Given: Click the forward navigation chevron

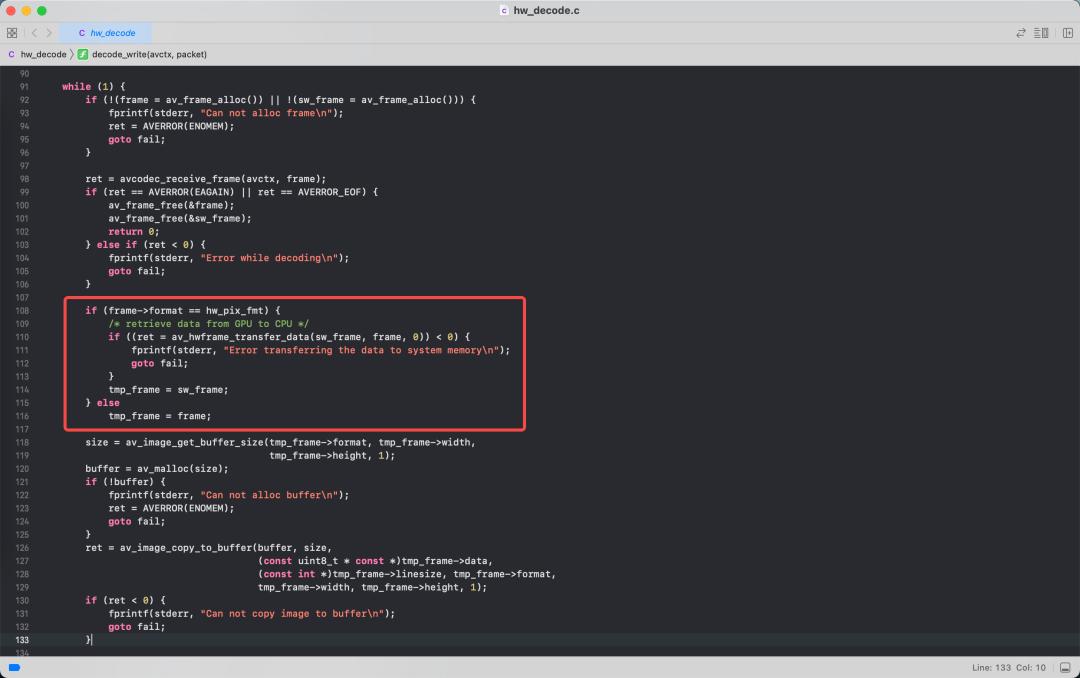Looking at the screenshot, I should pos(48,32).
